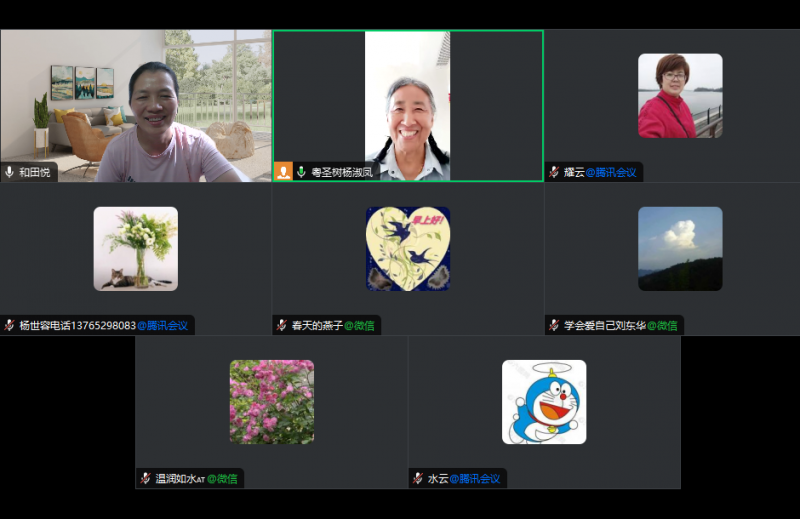The height and width of the screenshot is (519, 800).
Task: Click the green active microphone icon for 粤圣树杨淑凤
Action: click(x=301, y=172)
